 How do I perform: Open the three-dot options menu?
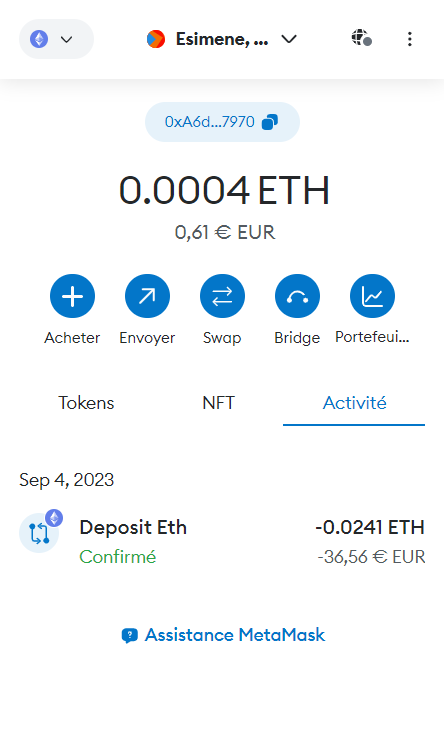coord(410,39)
